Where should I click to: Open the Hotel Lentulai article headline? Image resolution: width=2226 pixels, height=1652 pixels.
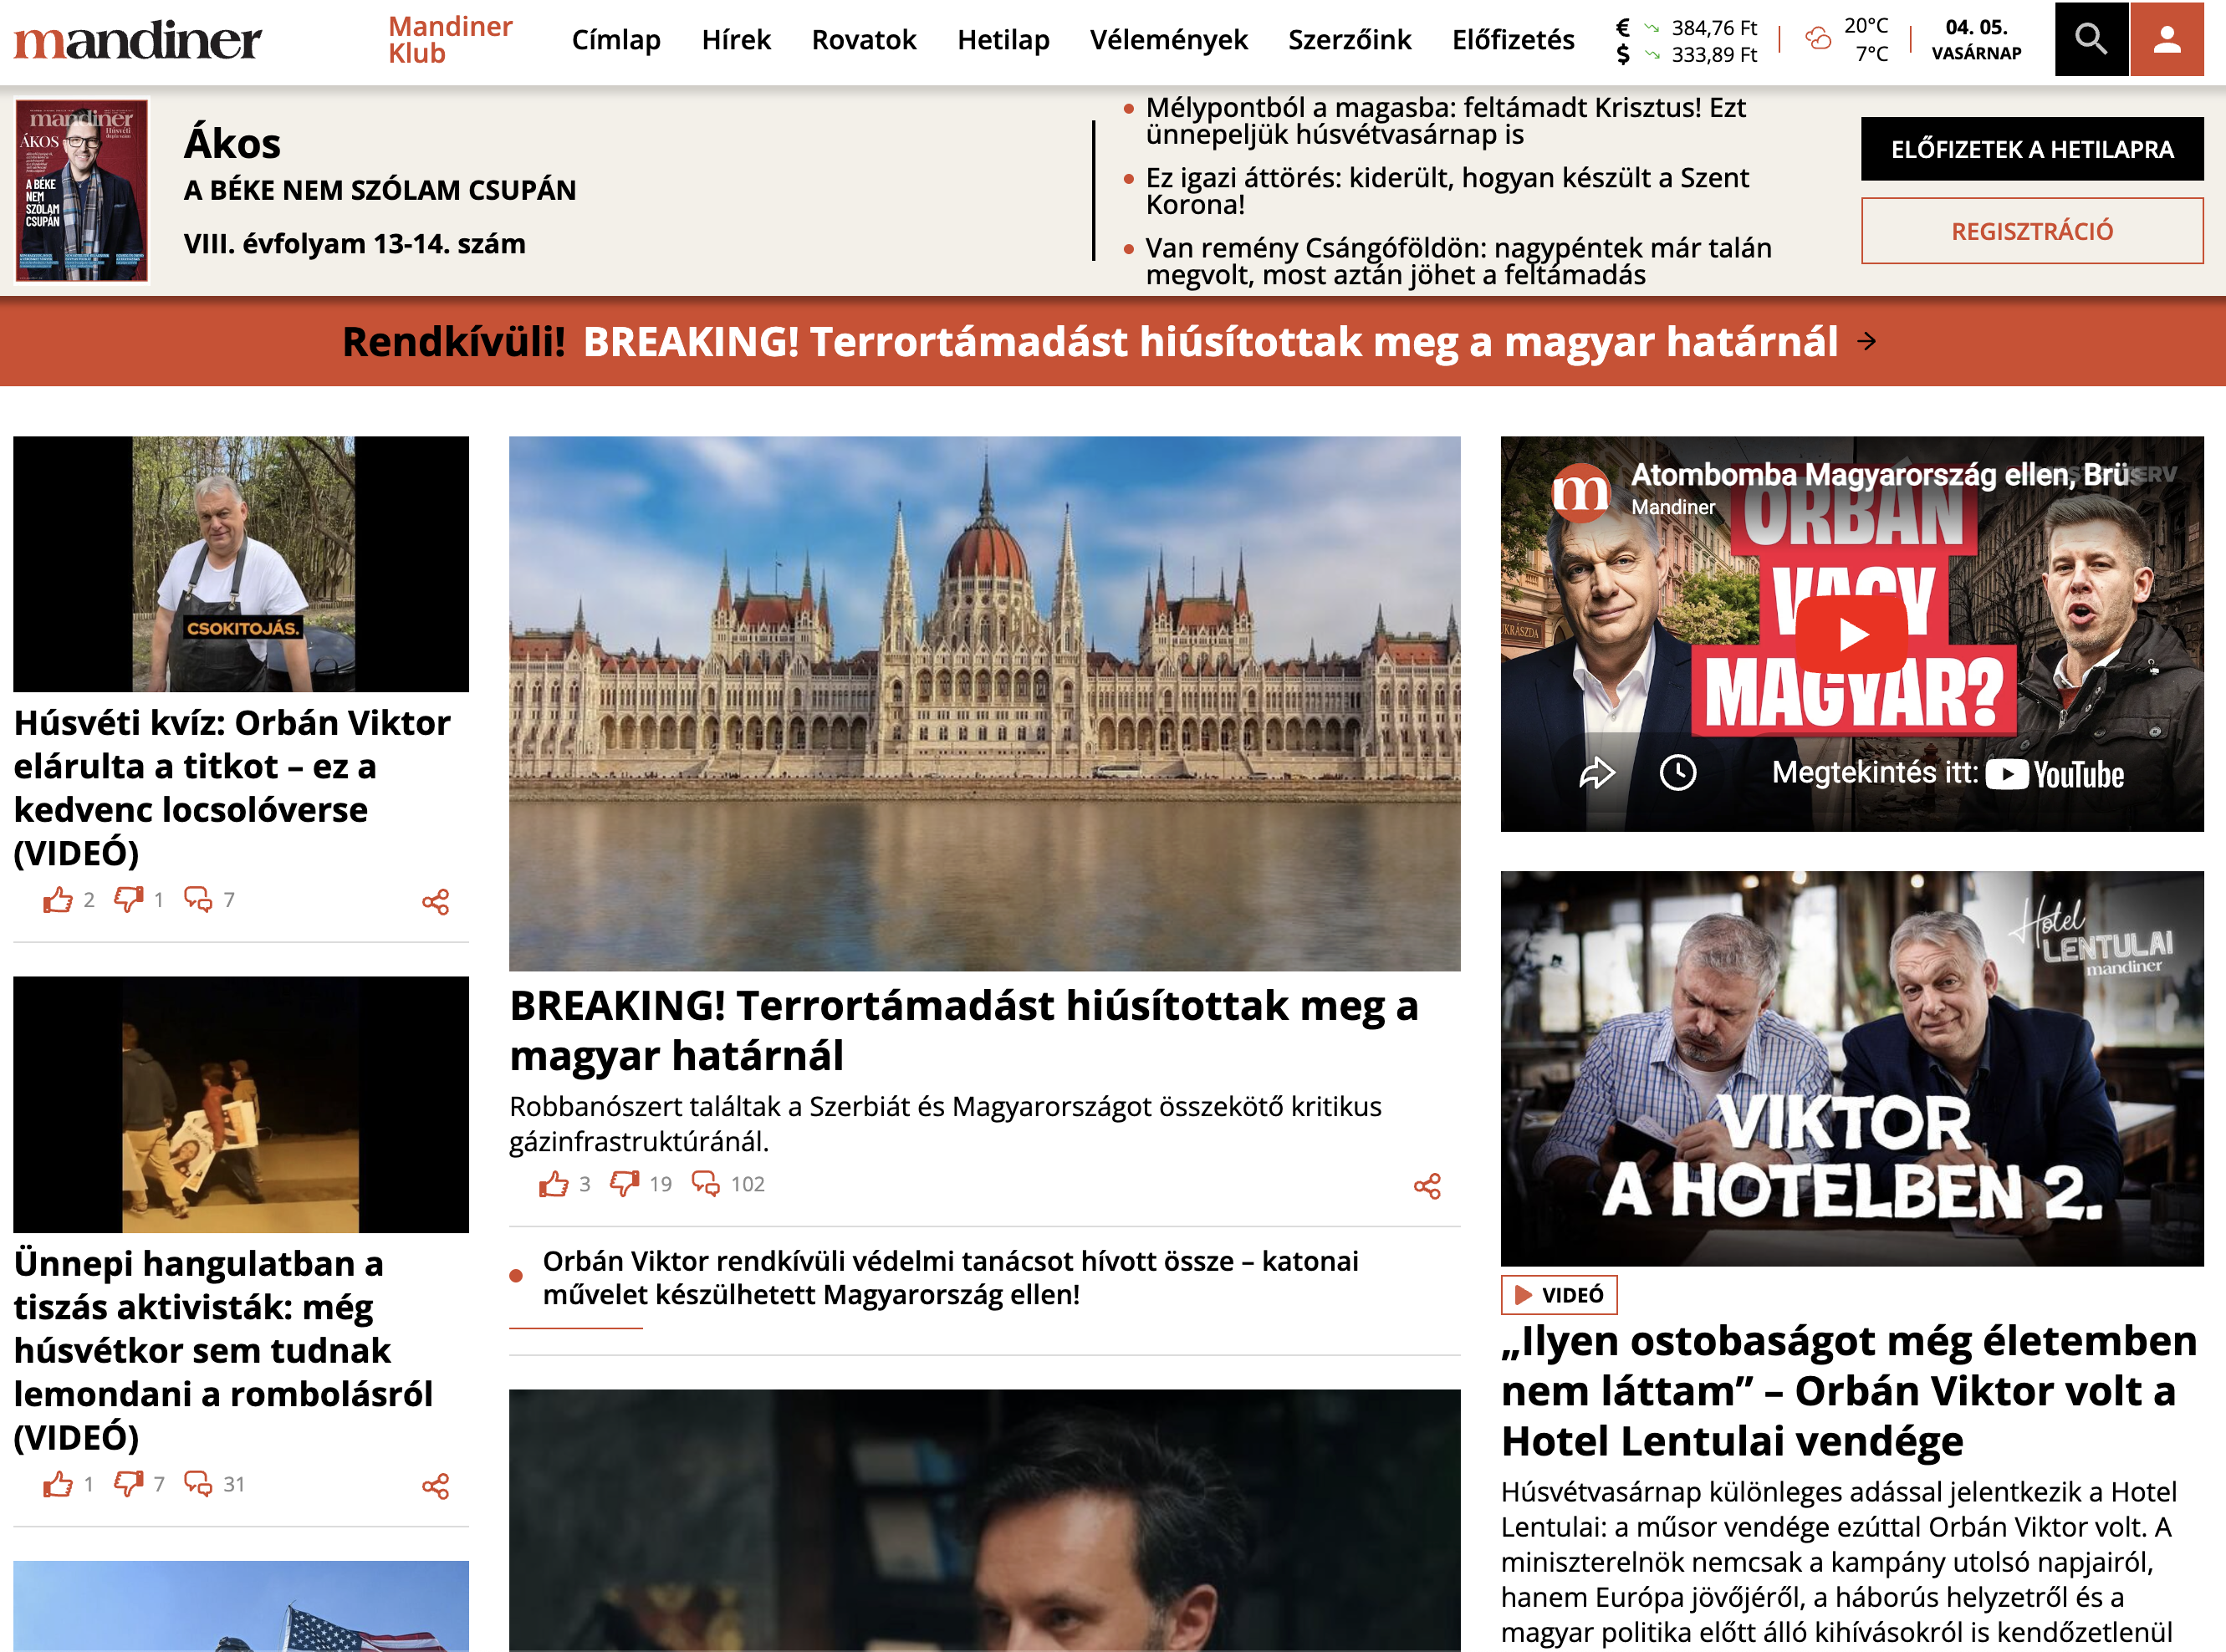coord(1840,1390)
